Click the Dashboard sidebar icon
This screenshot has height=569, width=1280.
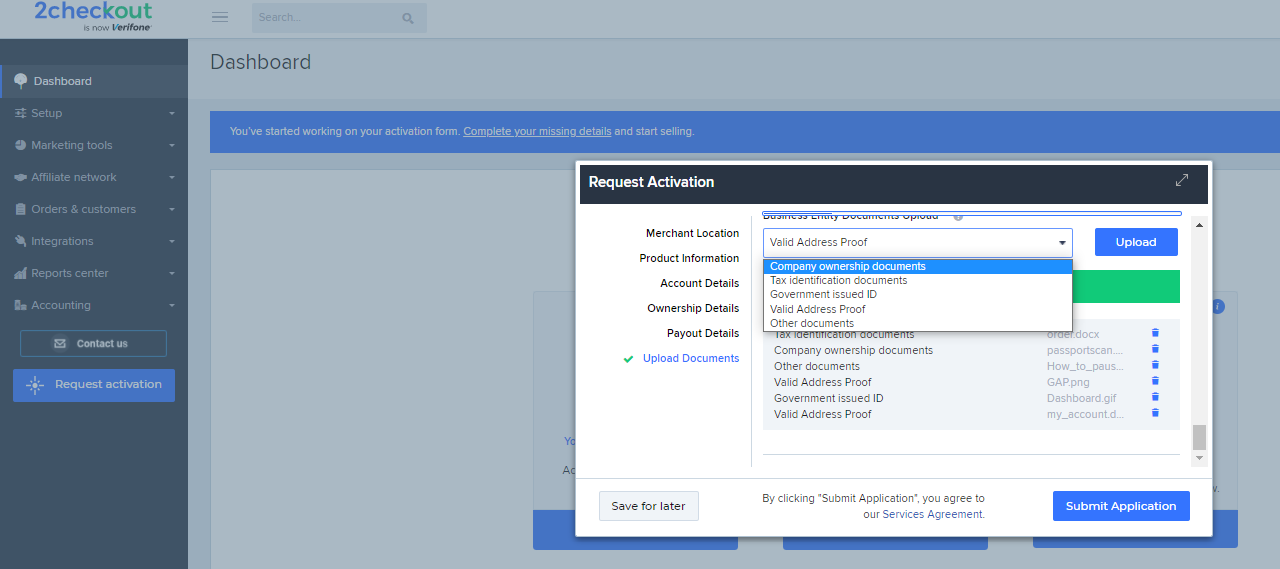(x=20, y=81)
